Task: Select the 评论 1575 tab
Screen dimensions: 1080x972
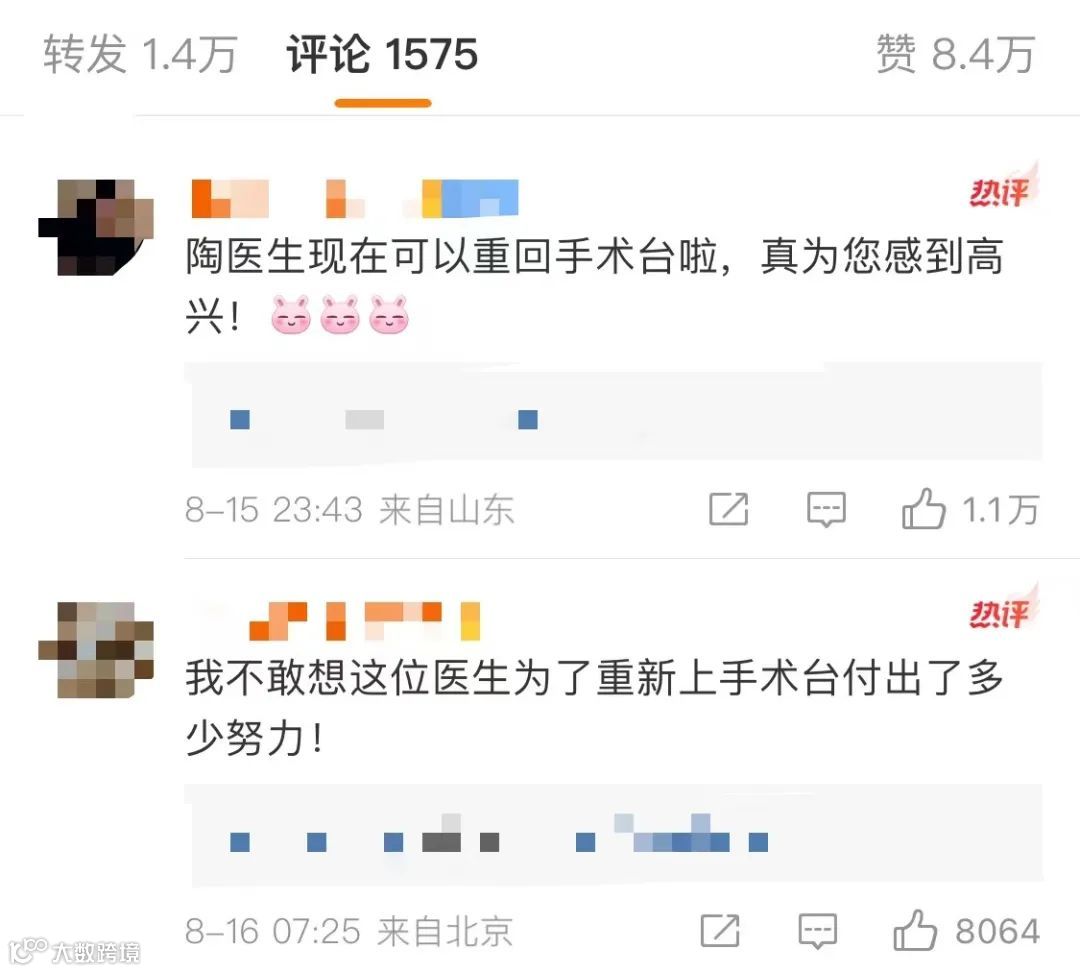Action: click(x=382, y=54)
